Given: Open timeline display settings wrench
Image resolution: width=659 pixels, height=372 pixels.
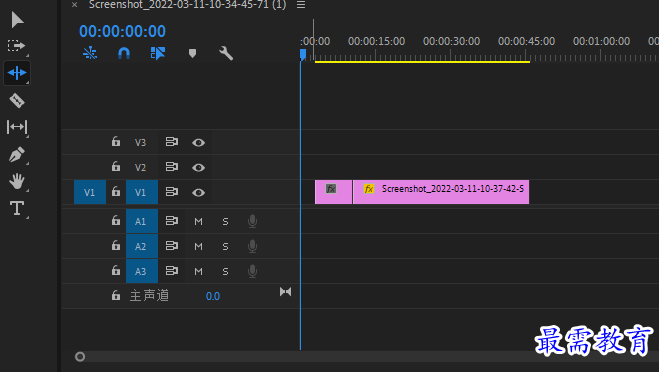Looking at the screenshot, I should pyautogui.click(x=226, y=53).
